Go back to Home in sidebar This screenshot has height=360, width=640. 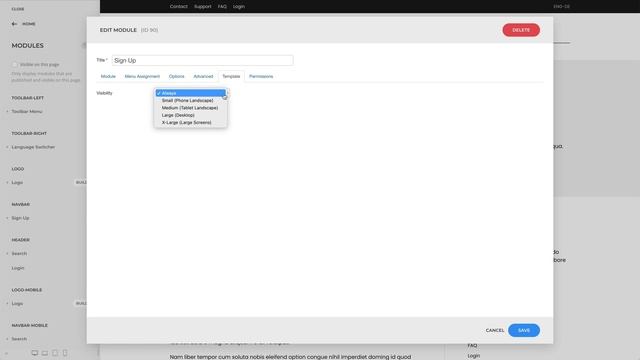pyautogui.click(x=24, y=24)
